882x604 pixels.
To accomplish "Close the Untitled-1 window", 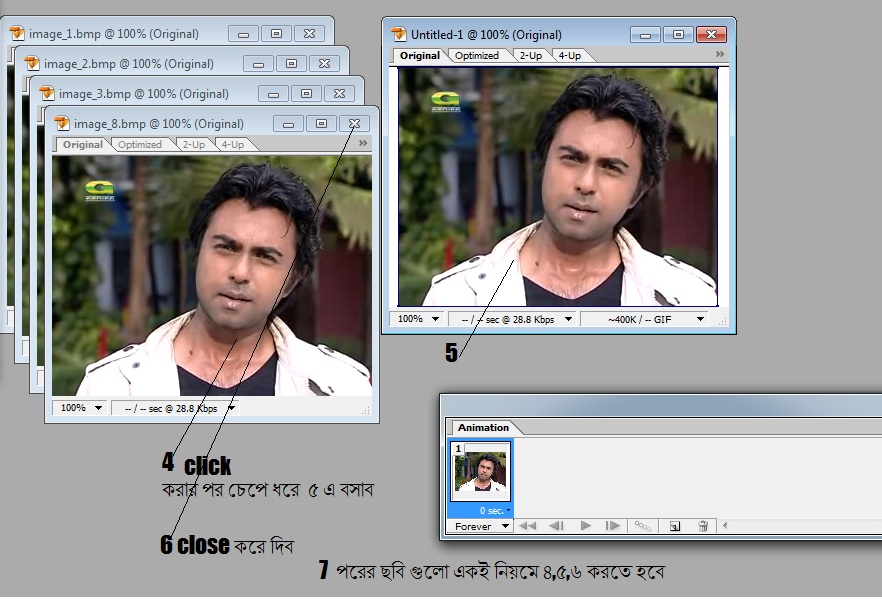I will coord(712,34).
